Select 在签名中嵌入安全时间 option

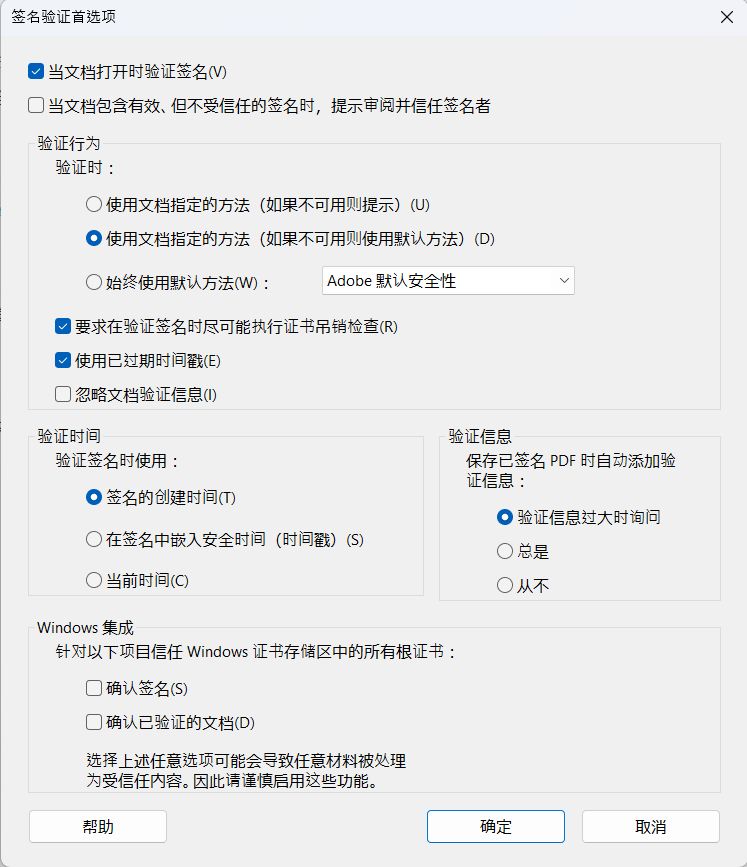[94, 539]
